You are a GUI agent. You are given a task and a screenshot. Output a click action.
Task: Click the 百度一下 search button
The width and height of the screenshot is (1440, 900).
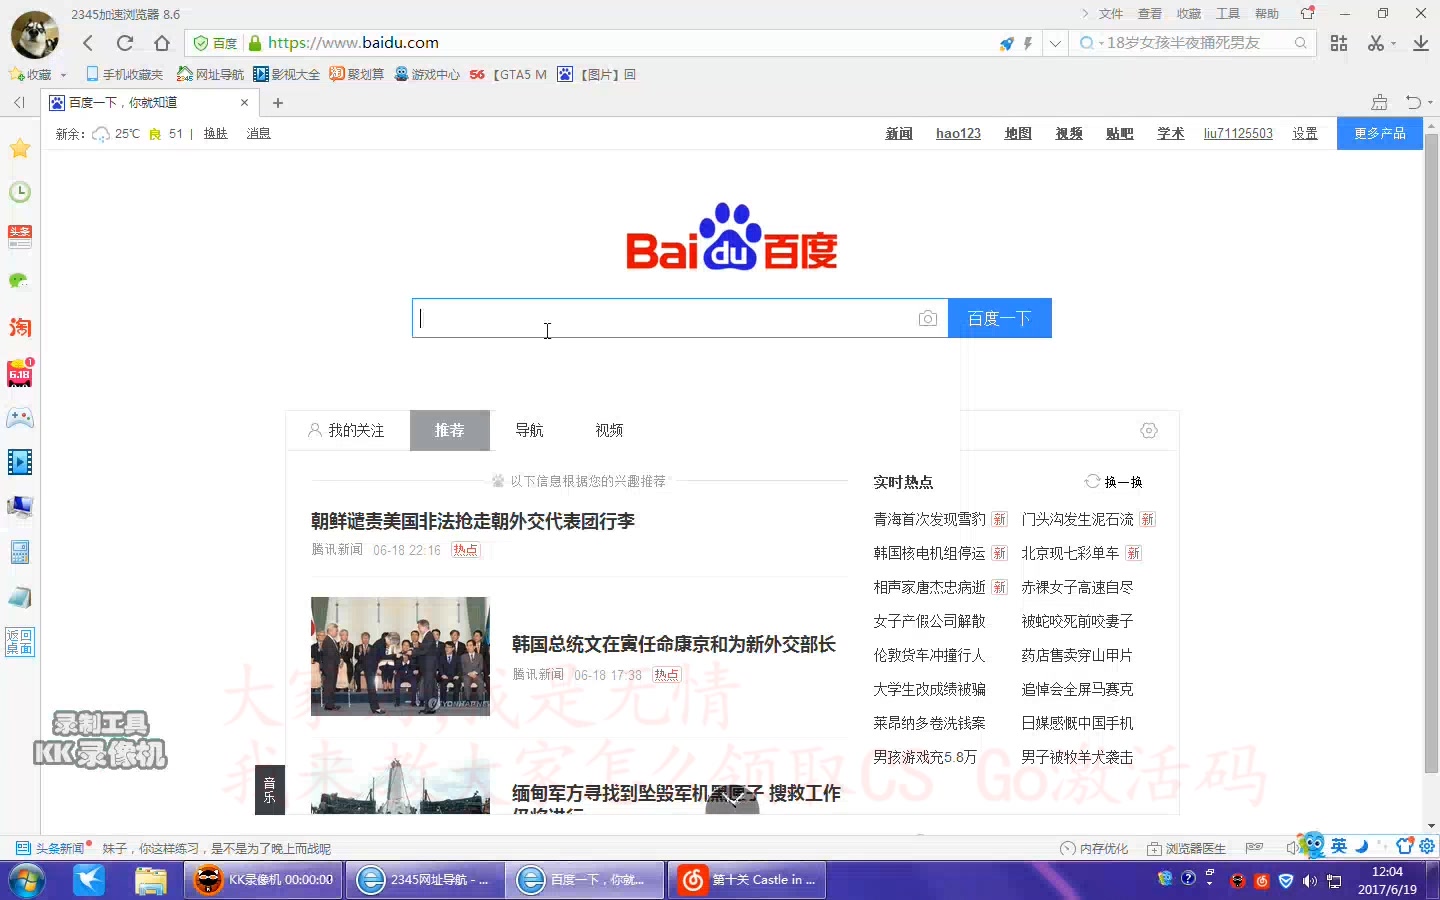pos(1000,318)
